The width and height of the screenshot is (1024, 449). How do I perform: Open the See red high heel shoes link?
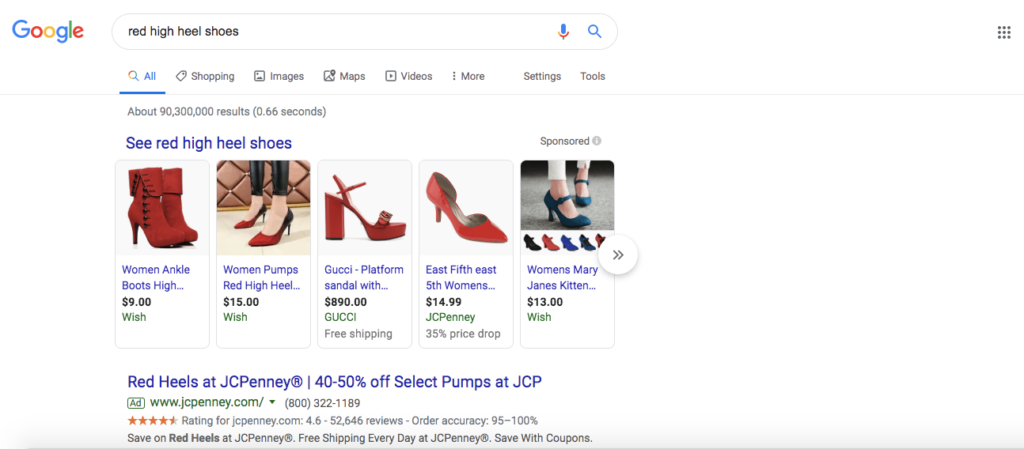pos(209,143)
